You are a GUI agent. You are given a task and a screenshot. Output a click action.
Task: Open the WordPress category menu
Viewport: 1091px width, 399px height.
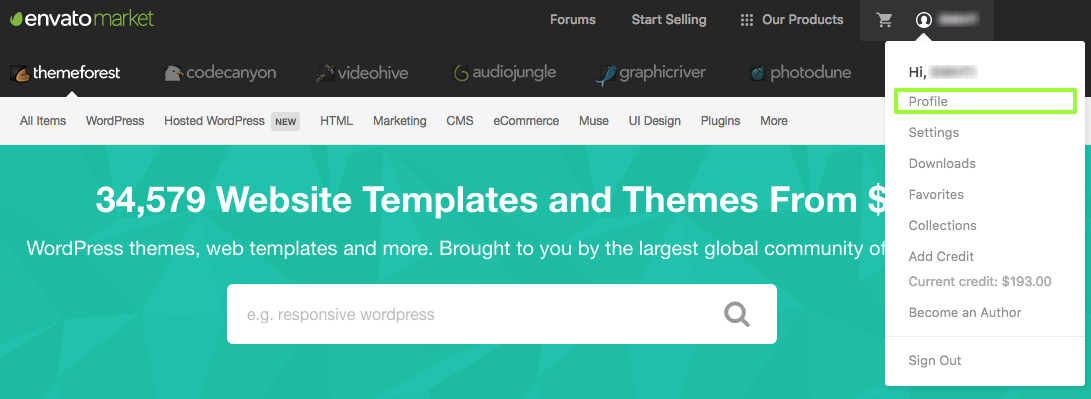click(x=115, y=121)
